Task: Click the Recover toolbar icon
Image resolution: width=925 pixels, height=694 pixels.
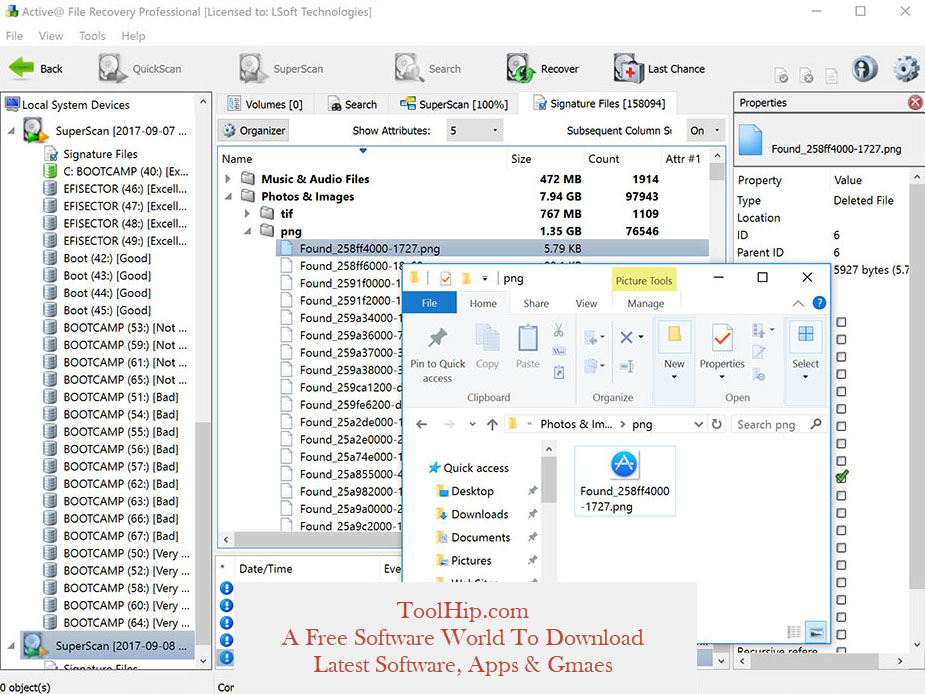Action: [519, 68]
